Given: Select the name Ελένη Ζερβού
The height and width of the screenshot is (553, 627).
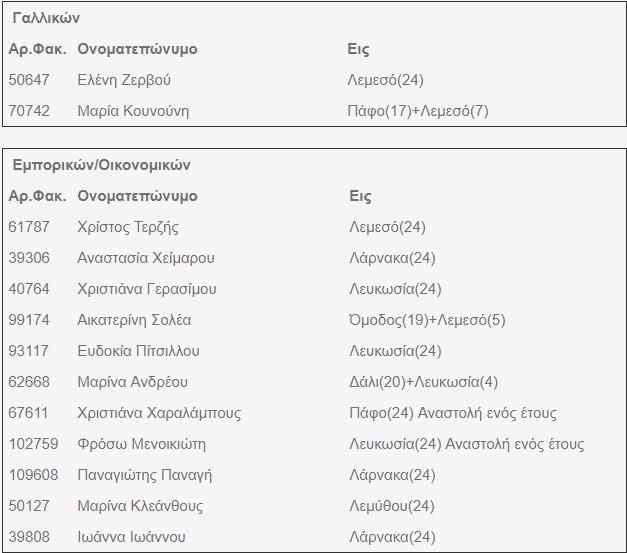Looking at the screenshot, I should (124, 80).
